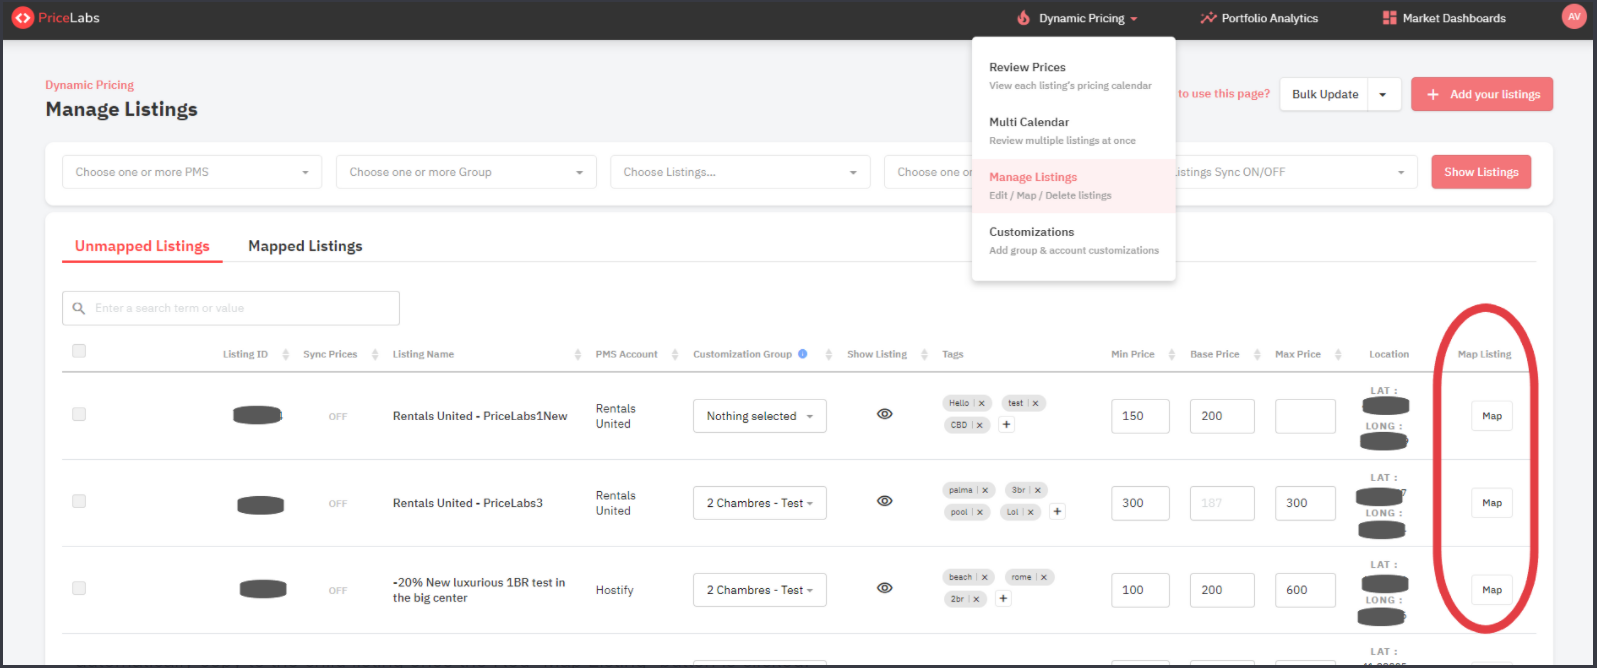Add a tag to Rentals United - PriceLabs1New

[x=1007, y=425]
